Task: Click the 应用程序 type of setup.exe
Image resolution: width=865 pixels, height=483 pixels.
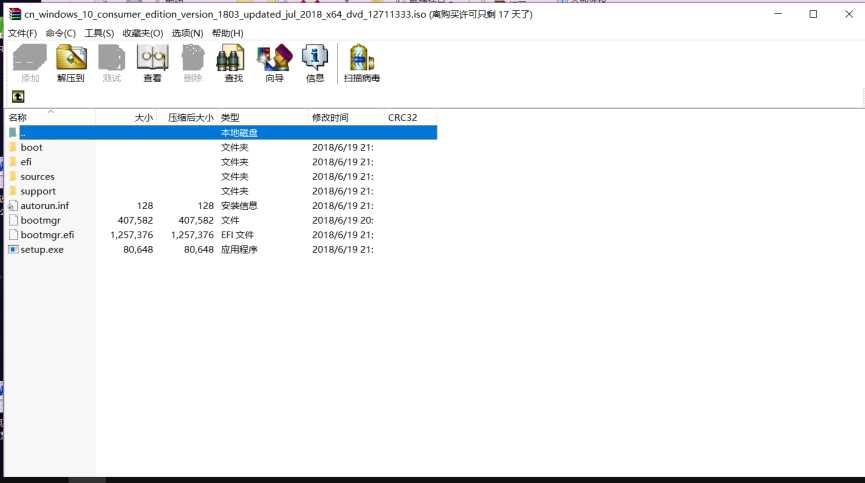Action: [x=239, y=249]
